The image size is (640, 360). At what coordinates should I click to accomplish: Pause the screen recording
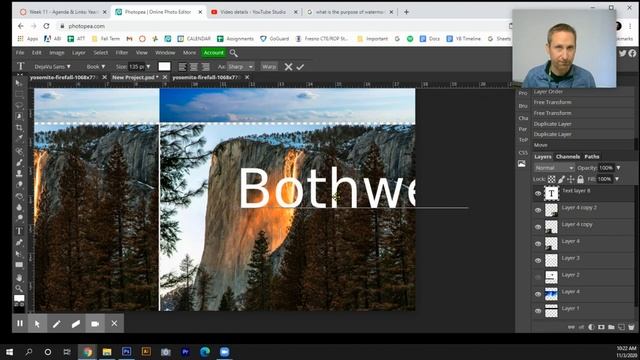pos(20,324)
